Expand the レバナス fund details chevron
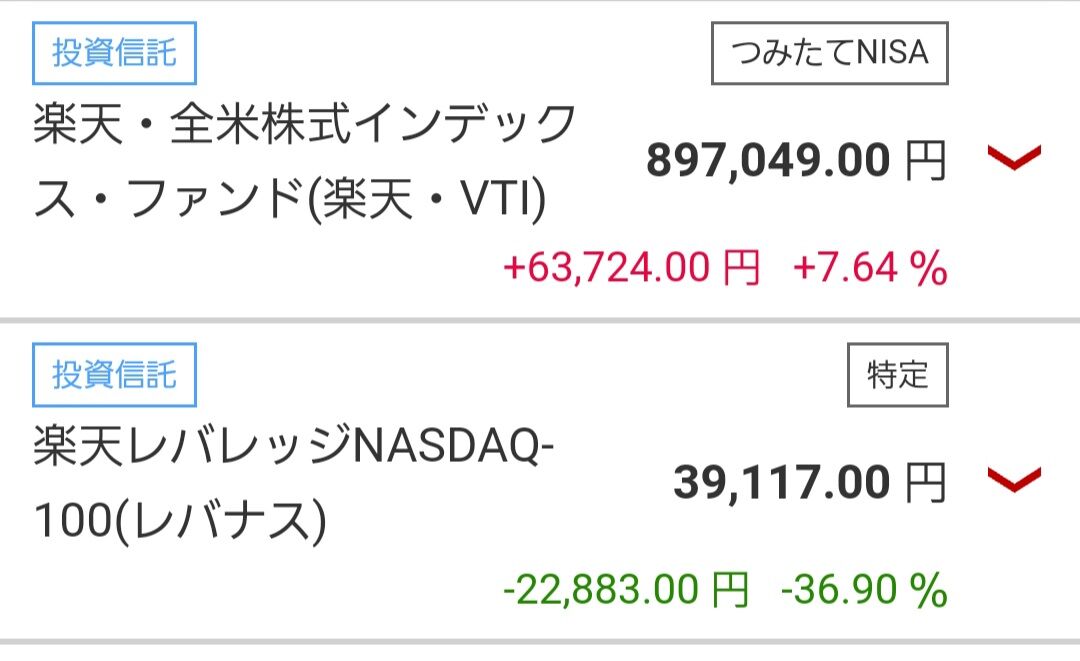The width and height of the screenshot is (1080, 661). pyautogui.click(x=1014, y=480)
